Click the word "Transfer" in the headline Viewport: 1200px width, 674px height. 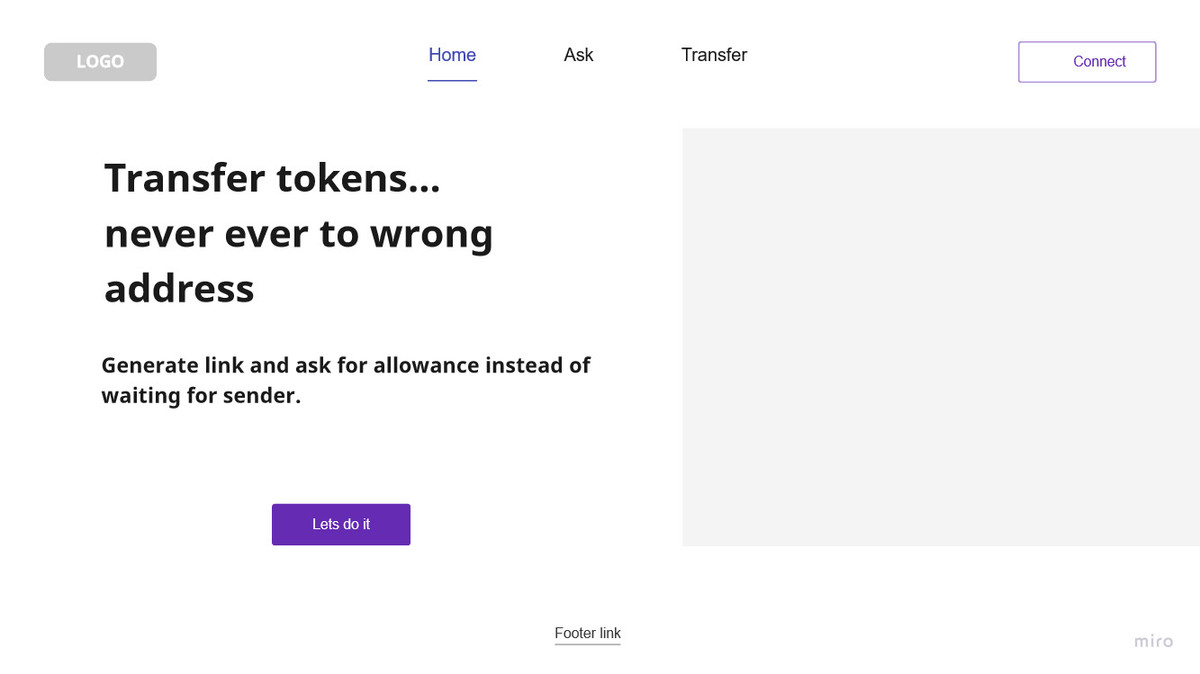point(184,179)
